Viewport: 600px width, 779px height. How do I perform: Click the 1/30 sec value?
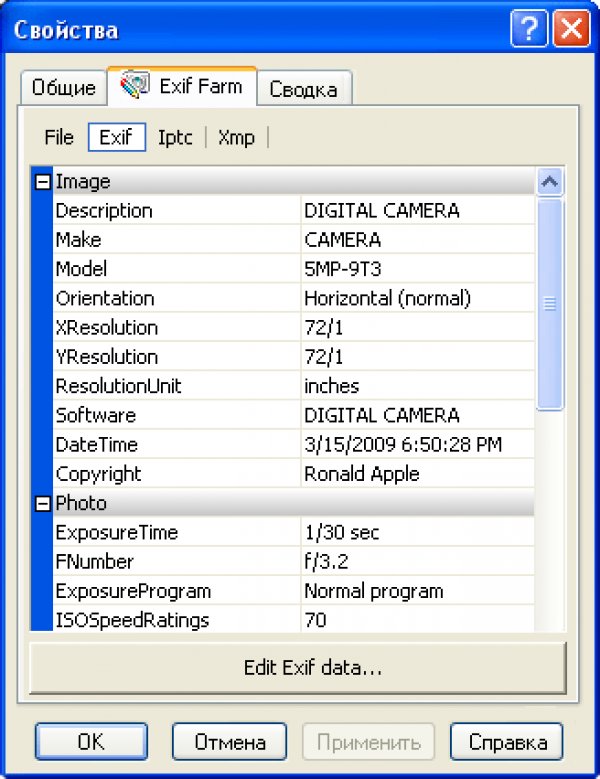[x=342, y=533]
